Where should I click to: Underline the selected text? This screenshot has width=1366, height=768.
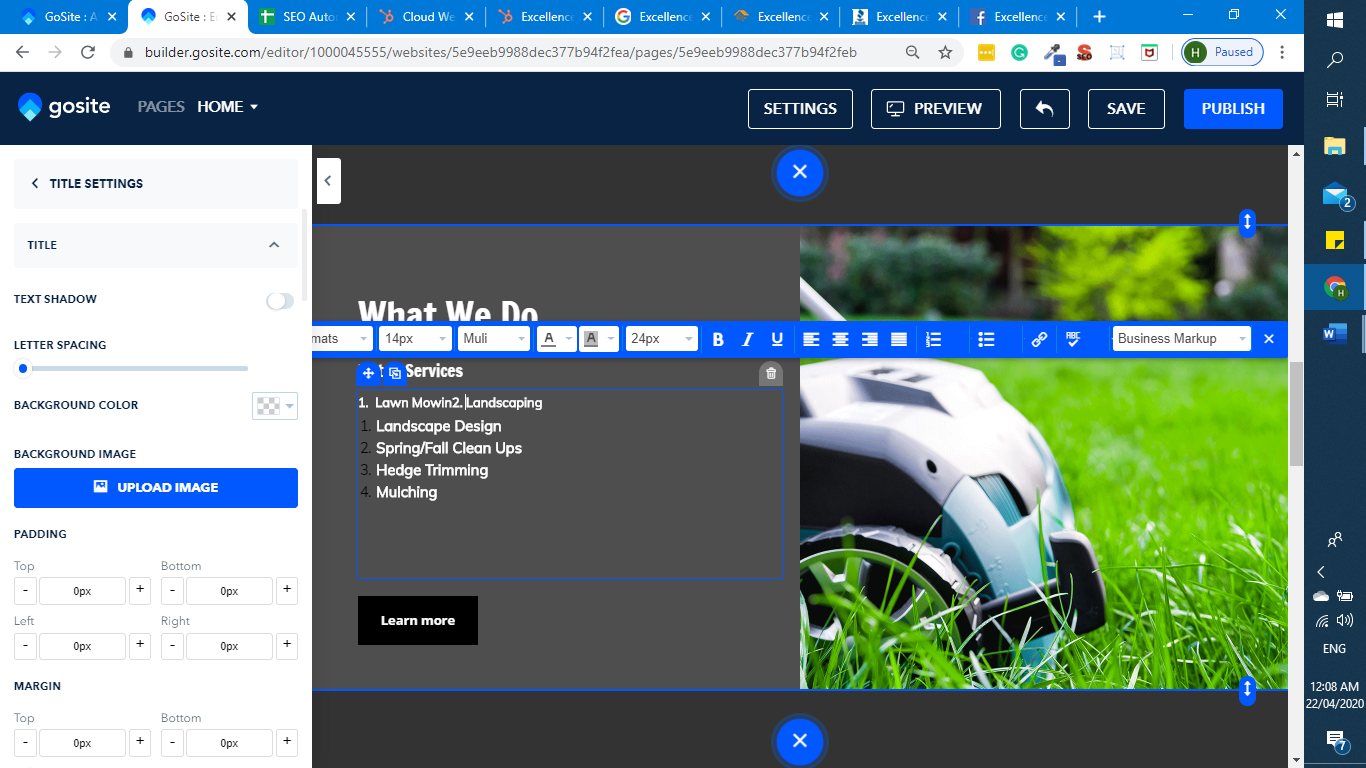(x=777, y=339)
